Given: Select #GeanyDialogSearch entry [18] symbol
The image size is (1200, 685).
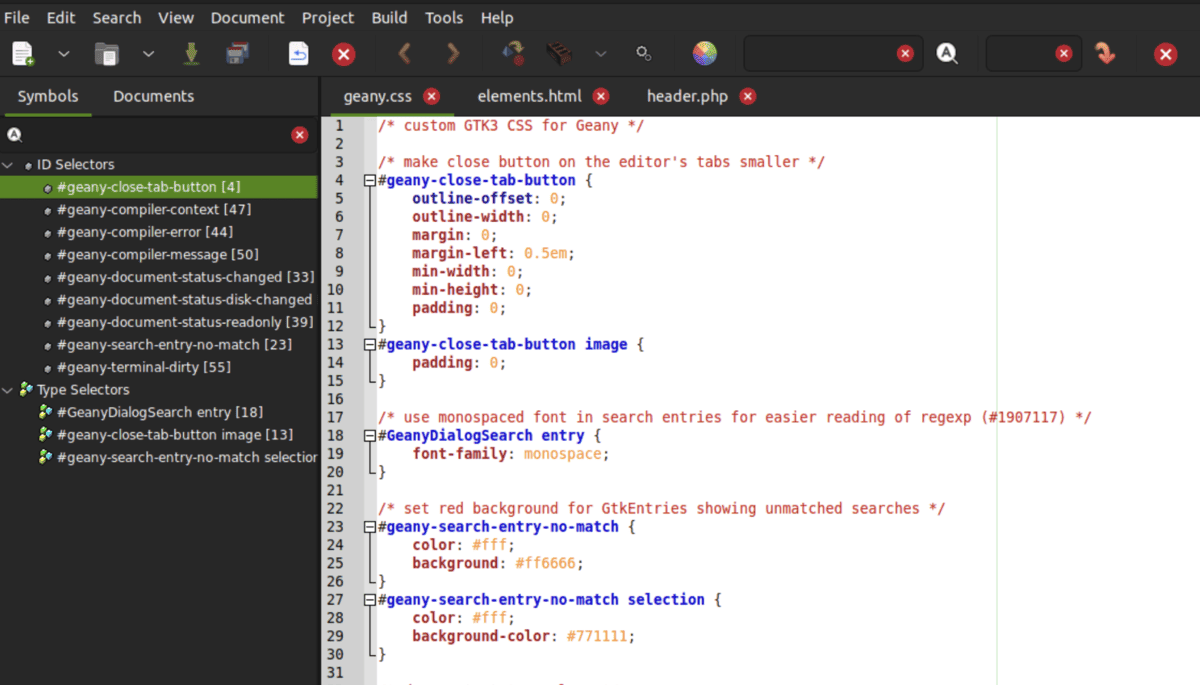Looking at the screenshot, I should [160, 412].
